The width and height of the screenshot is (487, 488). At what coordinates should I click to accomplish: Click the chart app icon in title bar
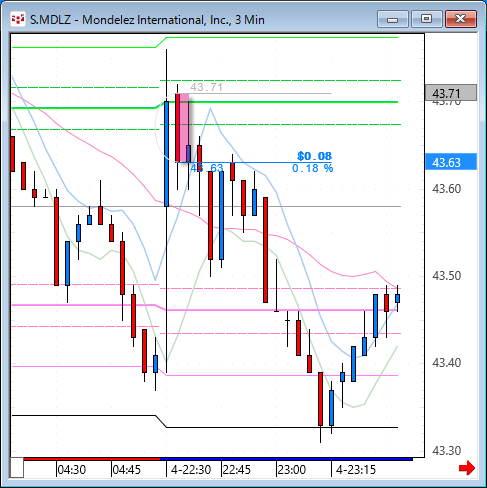pos(17,19)
